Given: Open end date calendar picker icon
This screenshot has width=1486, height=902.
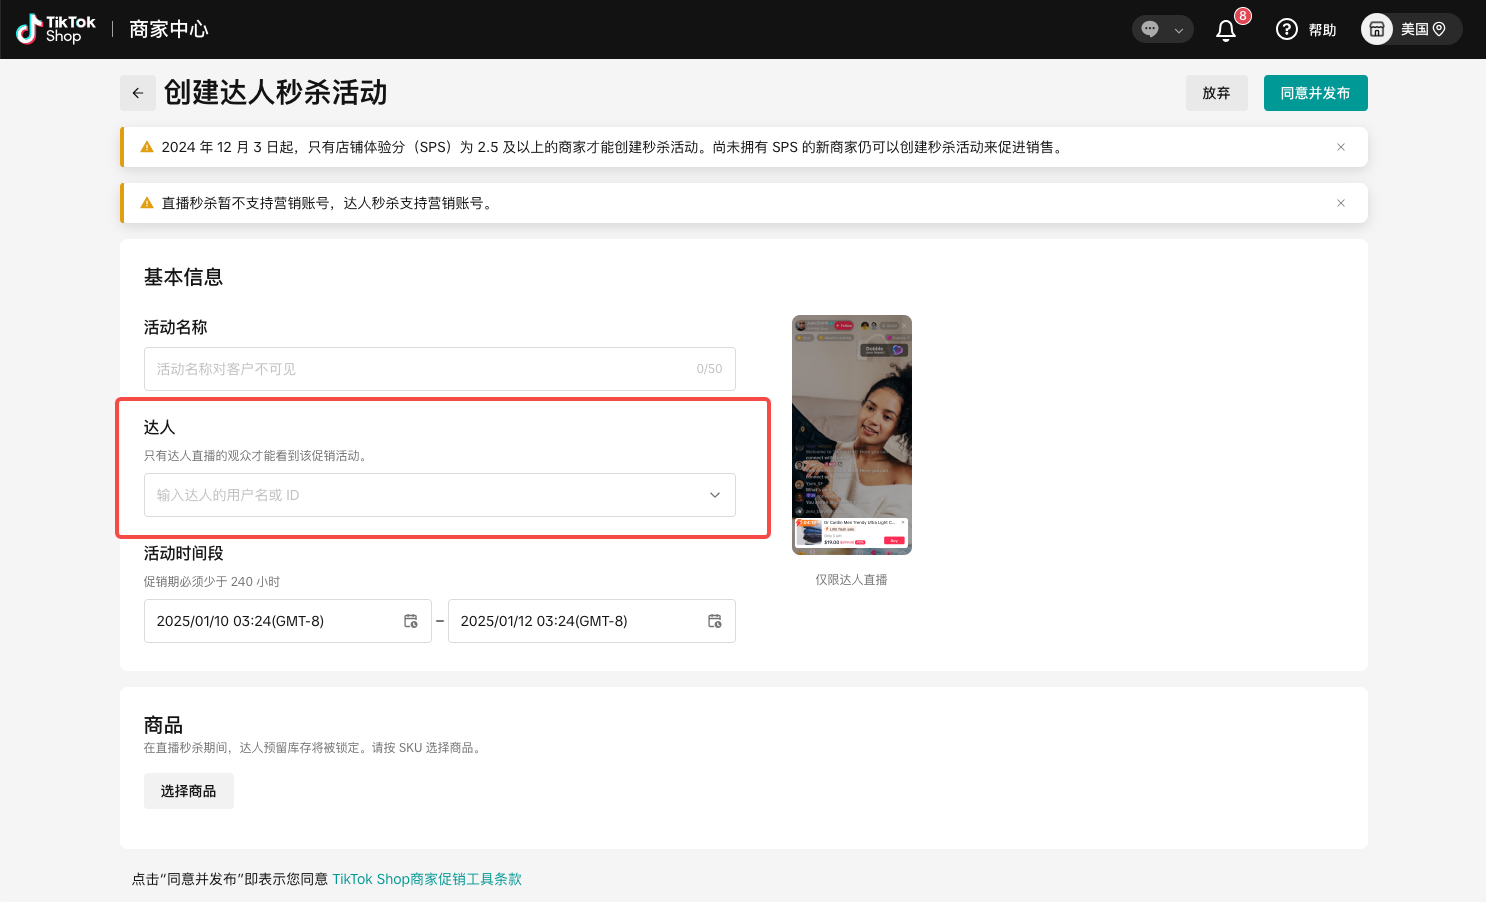Looking at the screenshot, I should [715, 621].
